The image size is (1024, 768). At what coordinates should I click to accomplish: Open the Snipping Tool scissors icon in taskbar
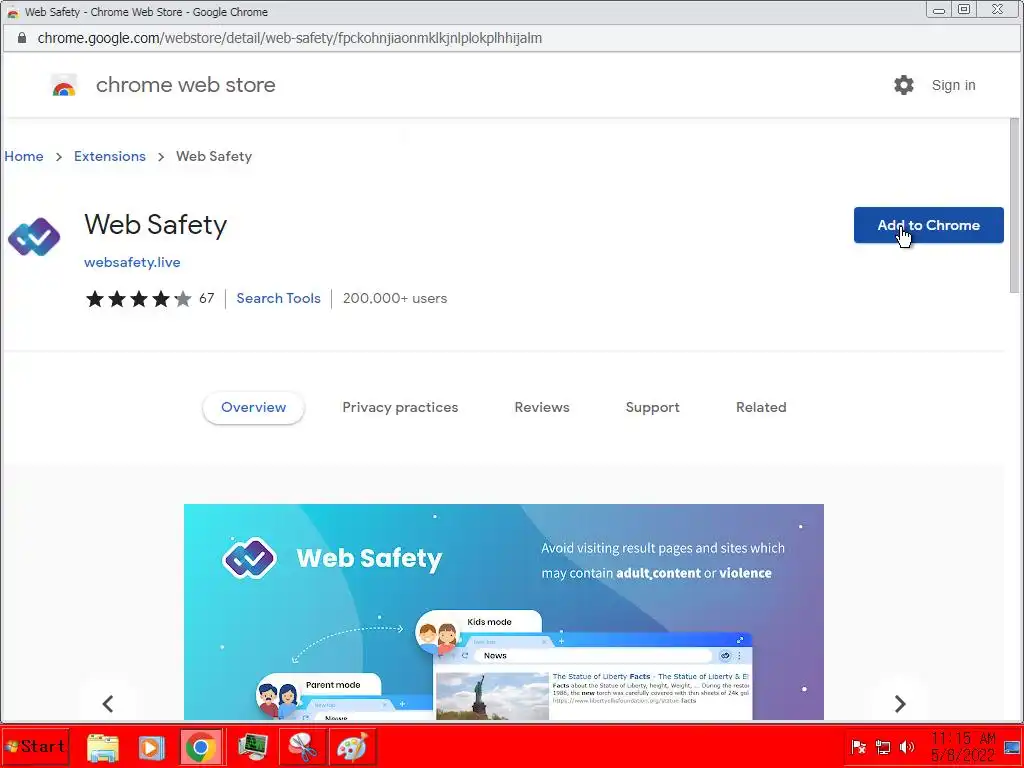tap(303, 746)
